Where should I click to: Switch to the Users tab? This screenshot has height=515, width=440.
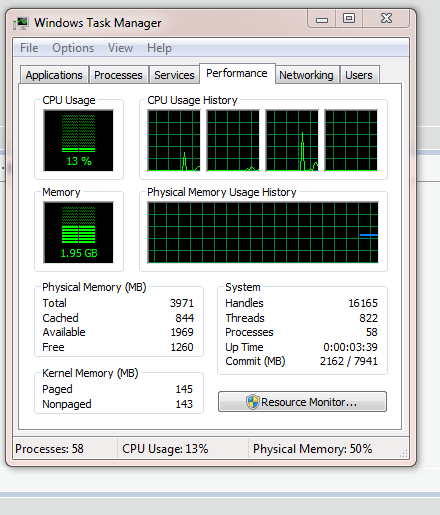click(359, 75)
